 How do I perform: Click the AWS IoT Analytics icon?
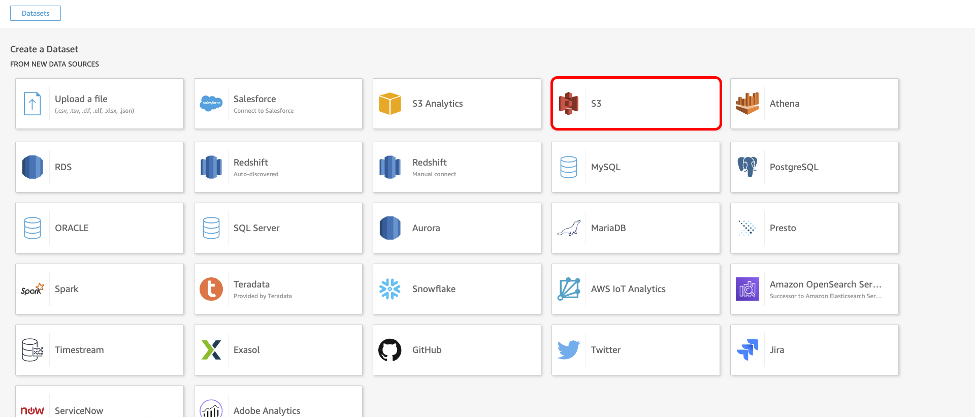point(568,289)
